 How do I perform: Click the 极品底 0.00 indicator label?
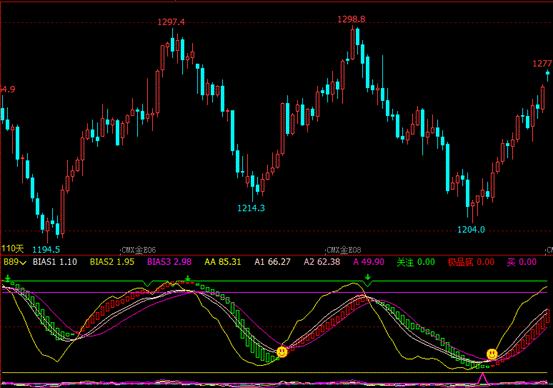pyautogui.click(x=471, y=262)
